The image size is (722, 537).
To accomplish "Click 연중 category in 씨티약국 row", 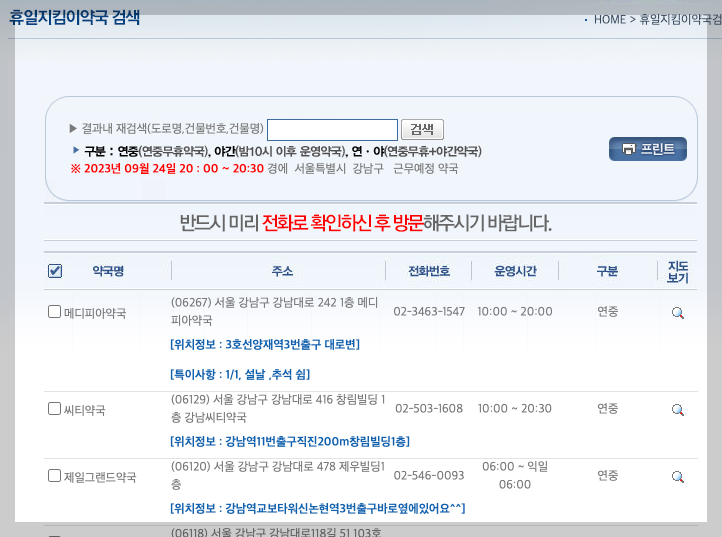I will pyautogui.click(x=607, y=408).
